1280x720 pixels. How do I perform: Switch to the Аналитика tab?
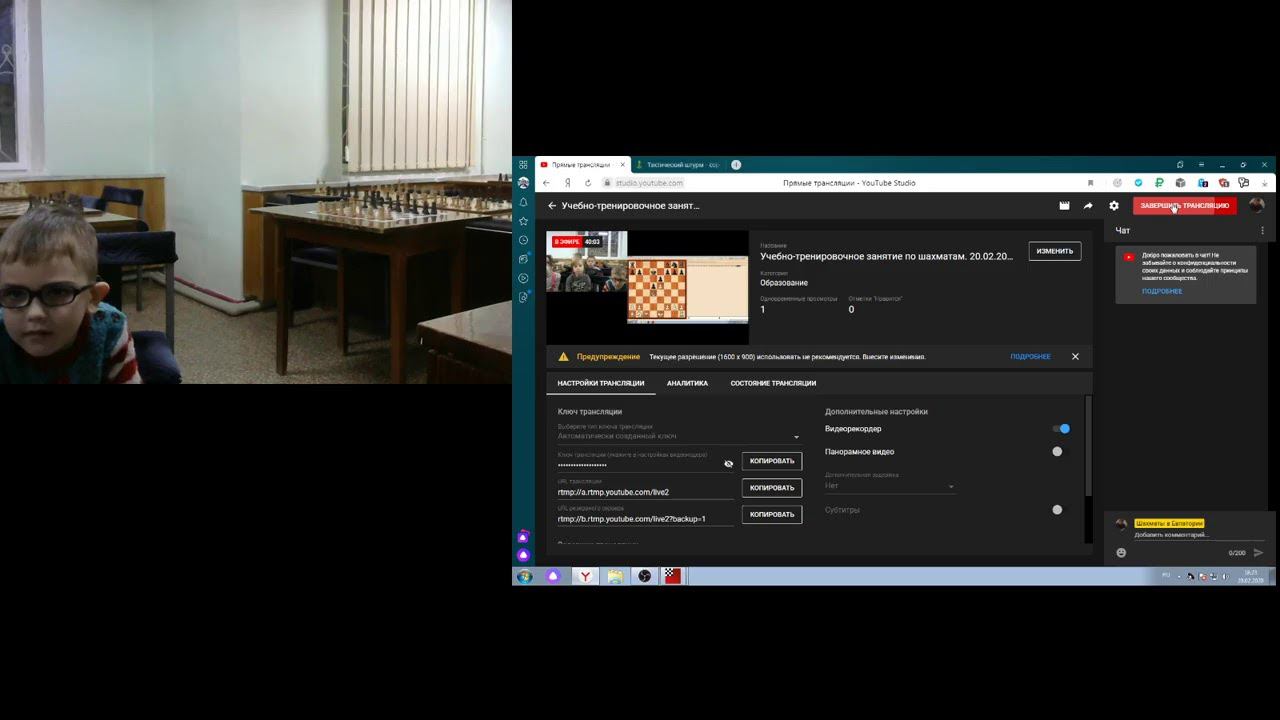tap(687, 383)
